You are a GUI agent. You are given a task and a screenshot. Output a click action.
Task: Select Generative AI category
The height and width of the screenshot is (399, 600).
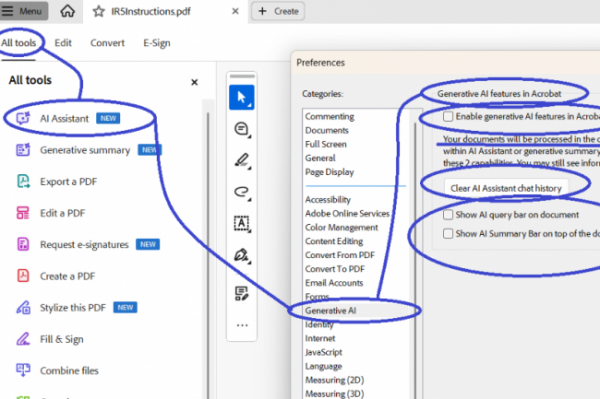(x=330, y=310)
